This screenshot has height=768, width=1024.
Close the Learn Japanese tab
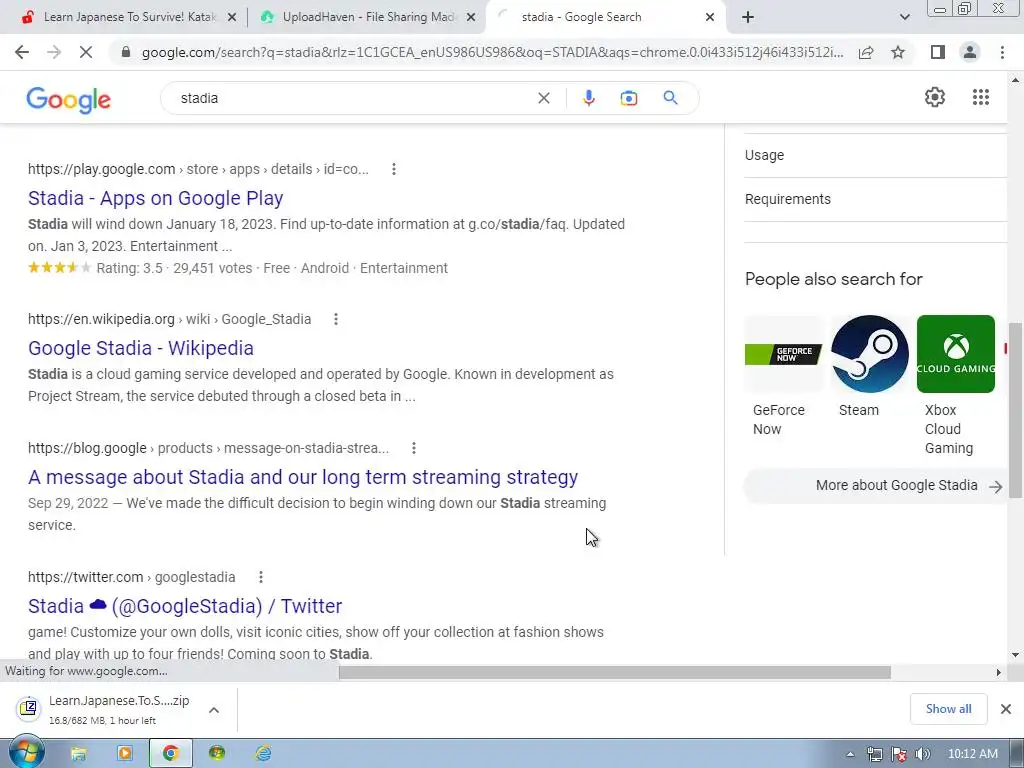[231, 18]
